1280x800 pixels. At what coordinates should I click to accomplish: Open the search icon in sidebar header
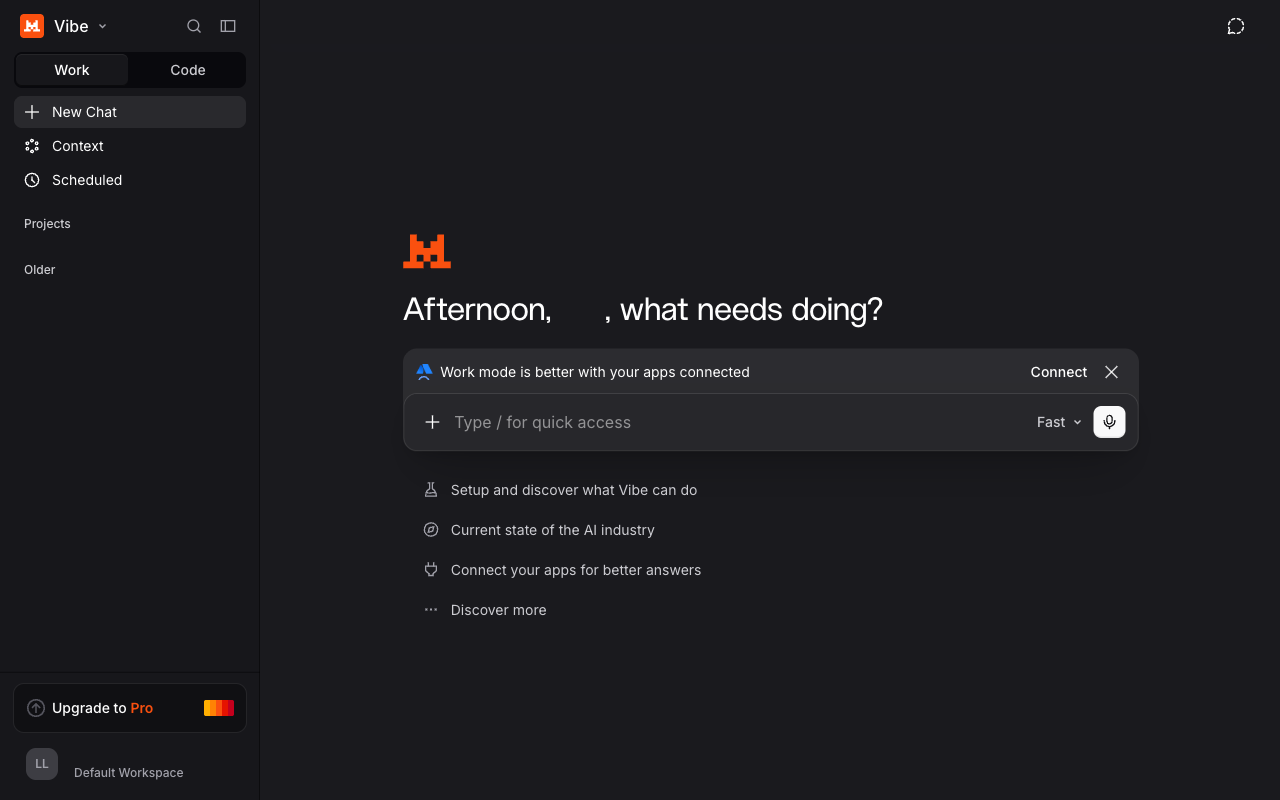click(x=194, y=26)
